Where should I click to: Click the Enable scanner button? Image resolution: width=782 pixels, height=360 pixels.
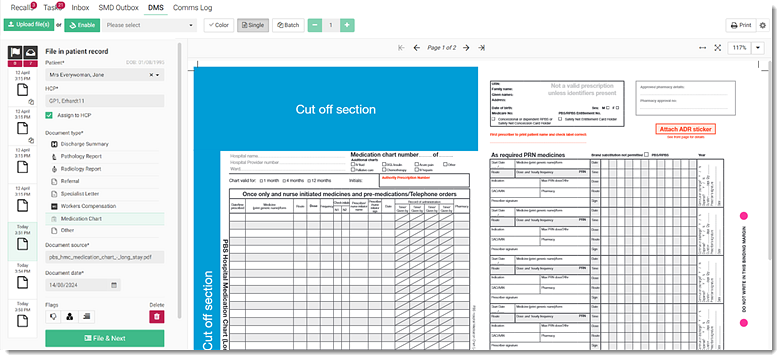82,25
